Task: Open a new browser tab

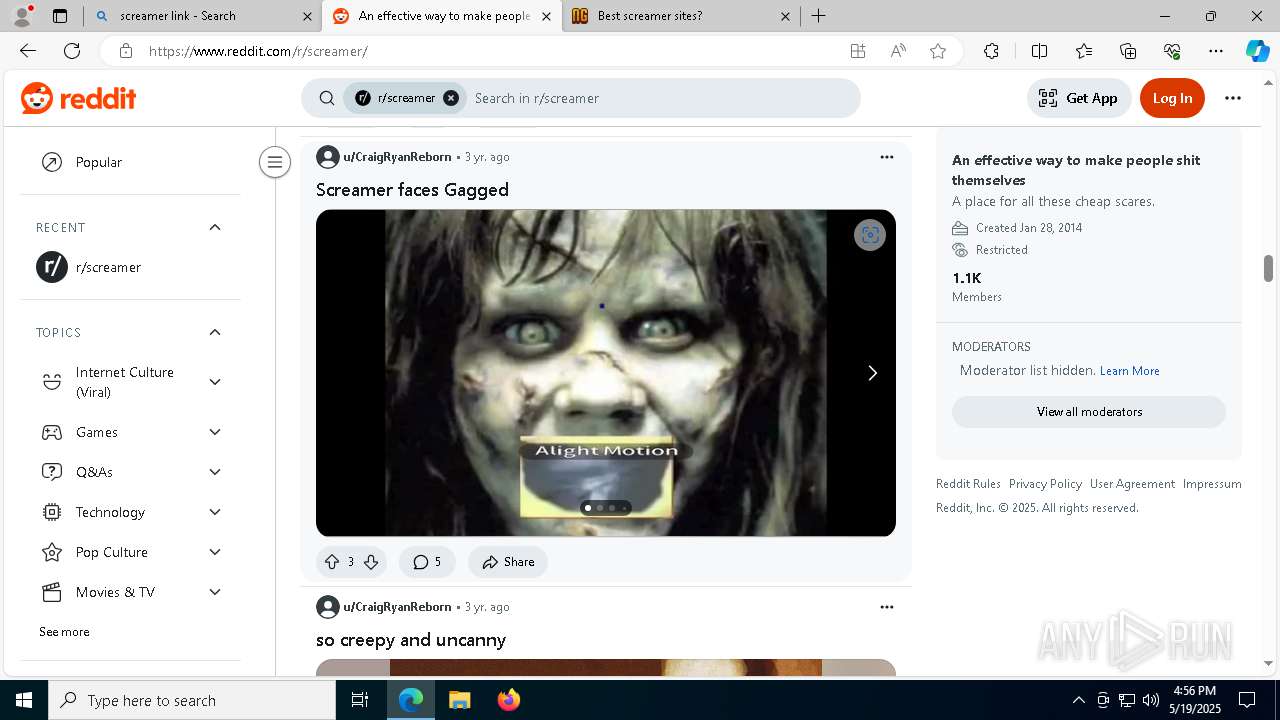Action: pyautogui.click(x=819, y=16)
